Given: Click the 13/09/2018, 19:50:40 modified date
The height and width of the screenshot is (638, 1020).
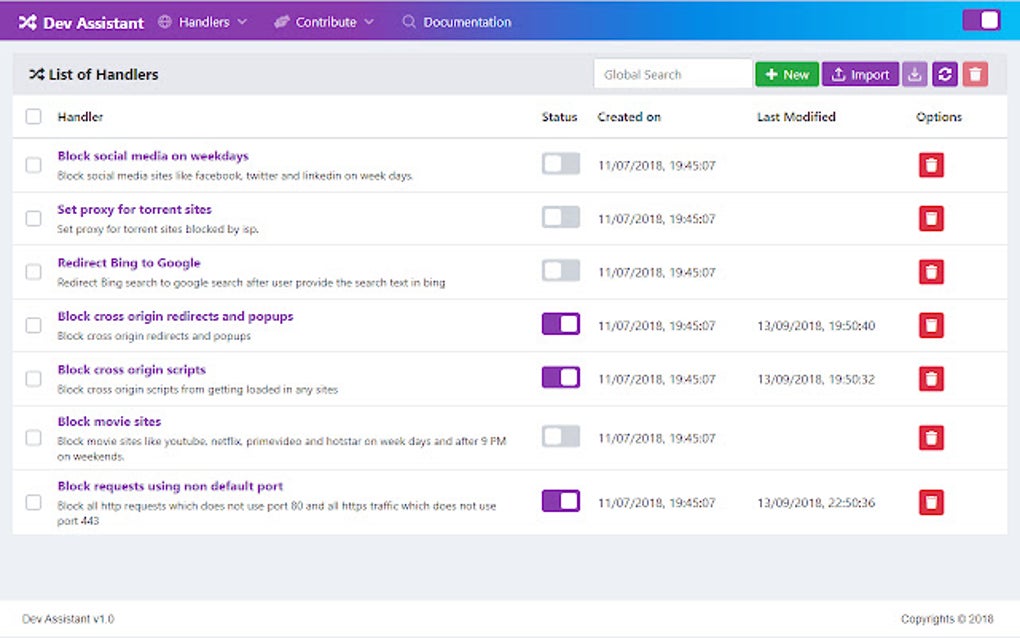Looking at the screenshot, I should [x=816, y=325].
